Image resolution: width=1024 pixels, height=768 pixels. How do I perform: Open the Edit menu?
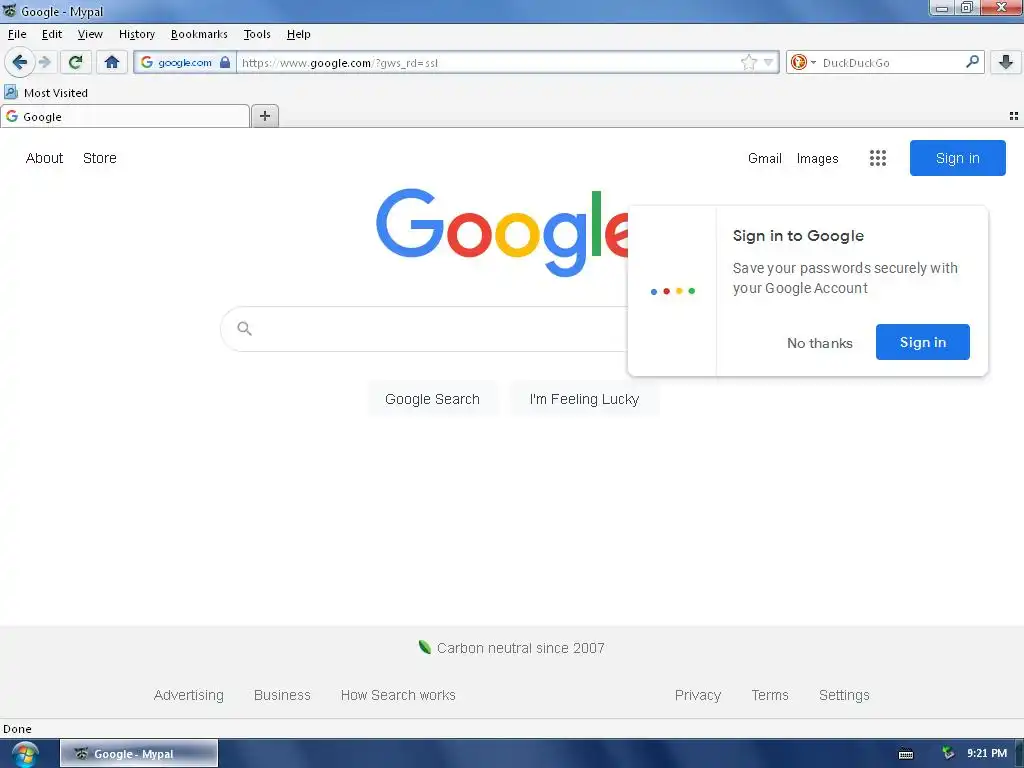coord(52,34)
